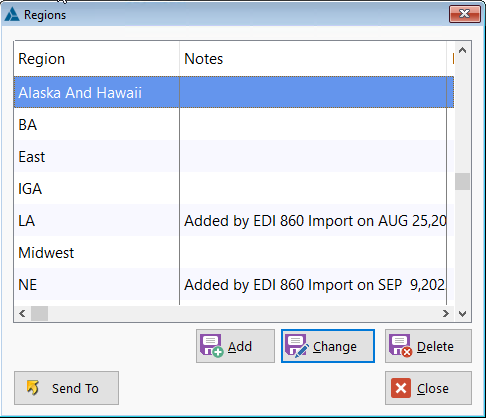Viewport: 486px width, 418px height.
Task: Click the scroll down arrow of list
Action: tap(462, 314)
